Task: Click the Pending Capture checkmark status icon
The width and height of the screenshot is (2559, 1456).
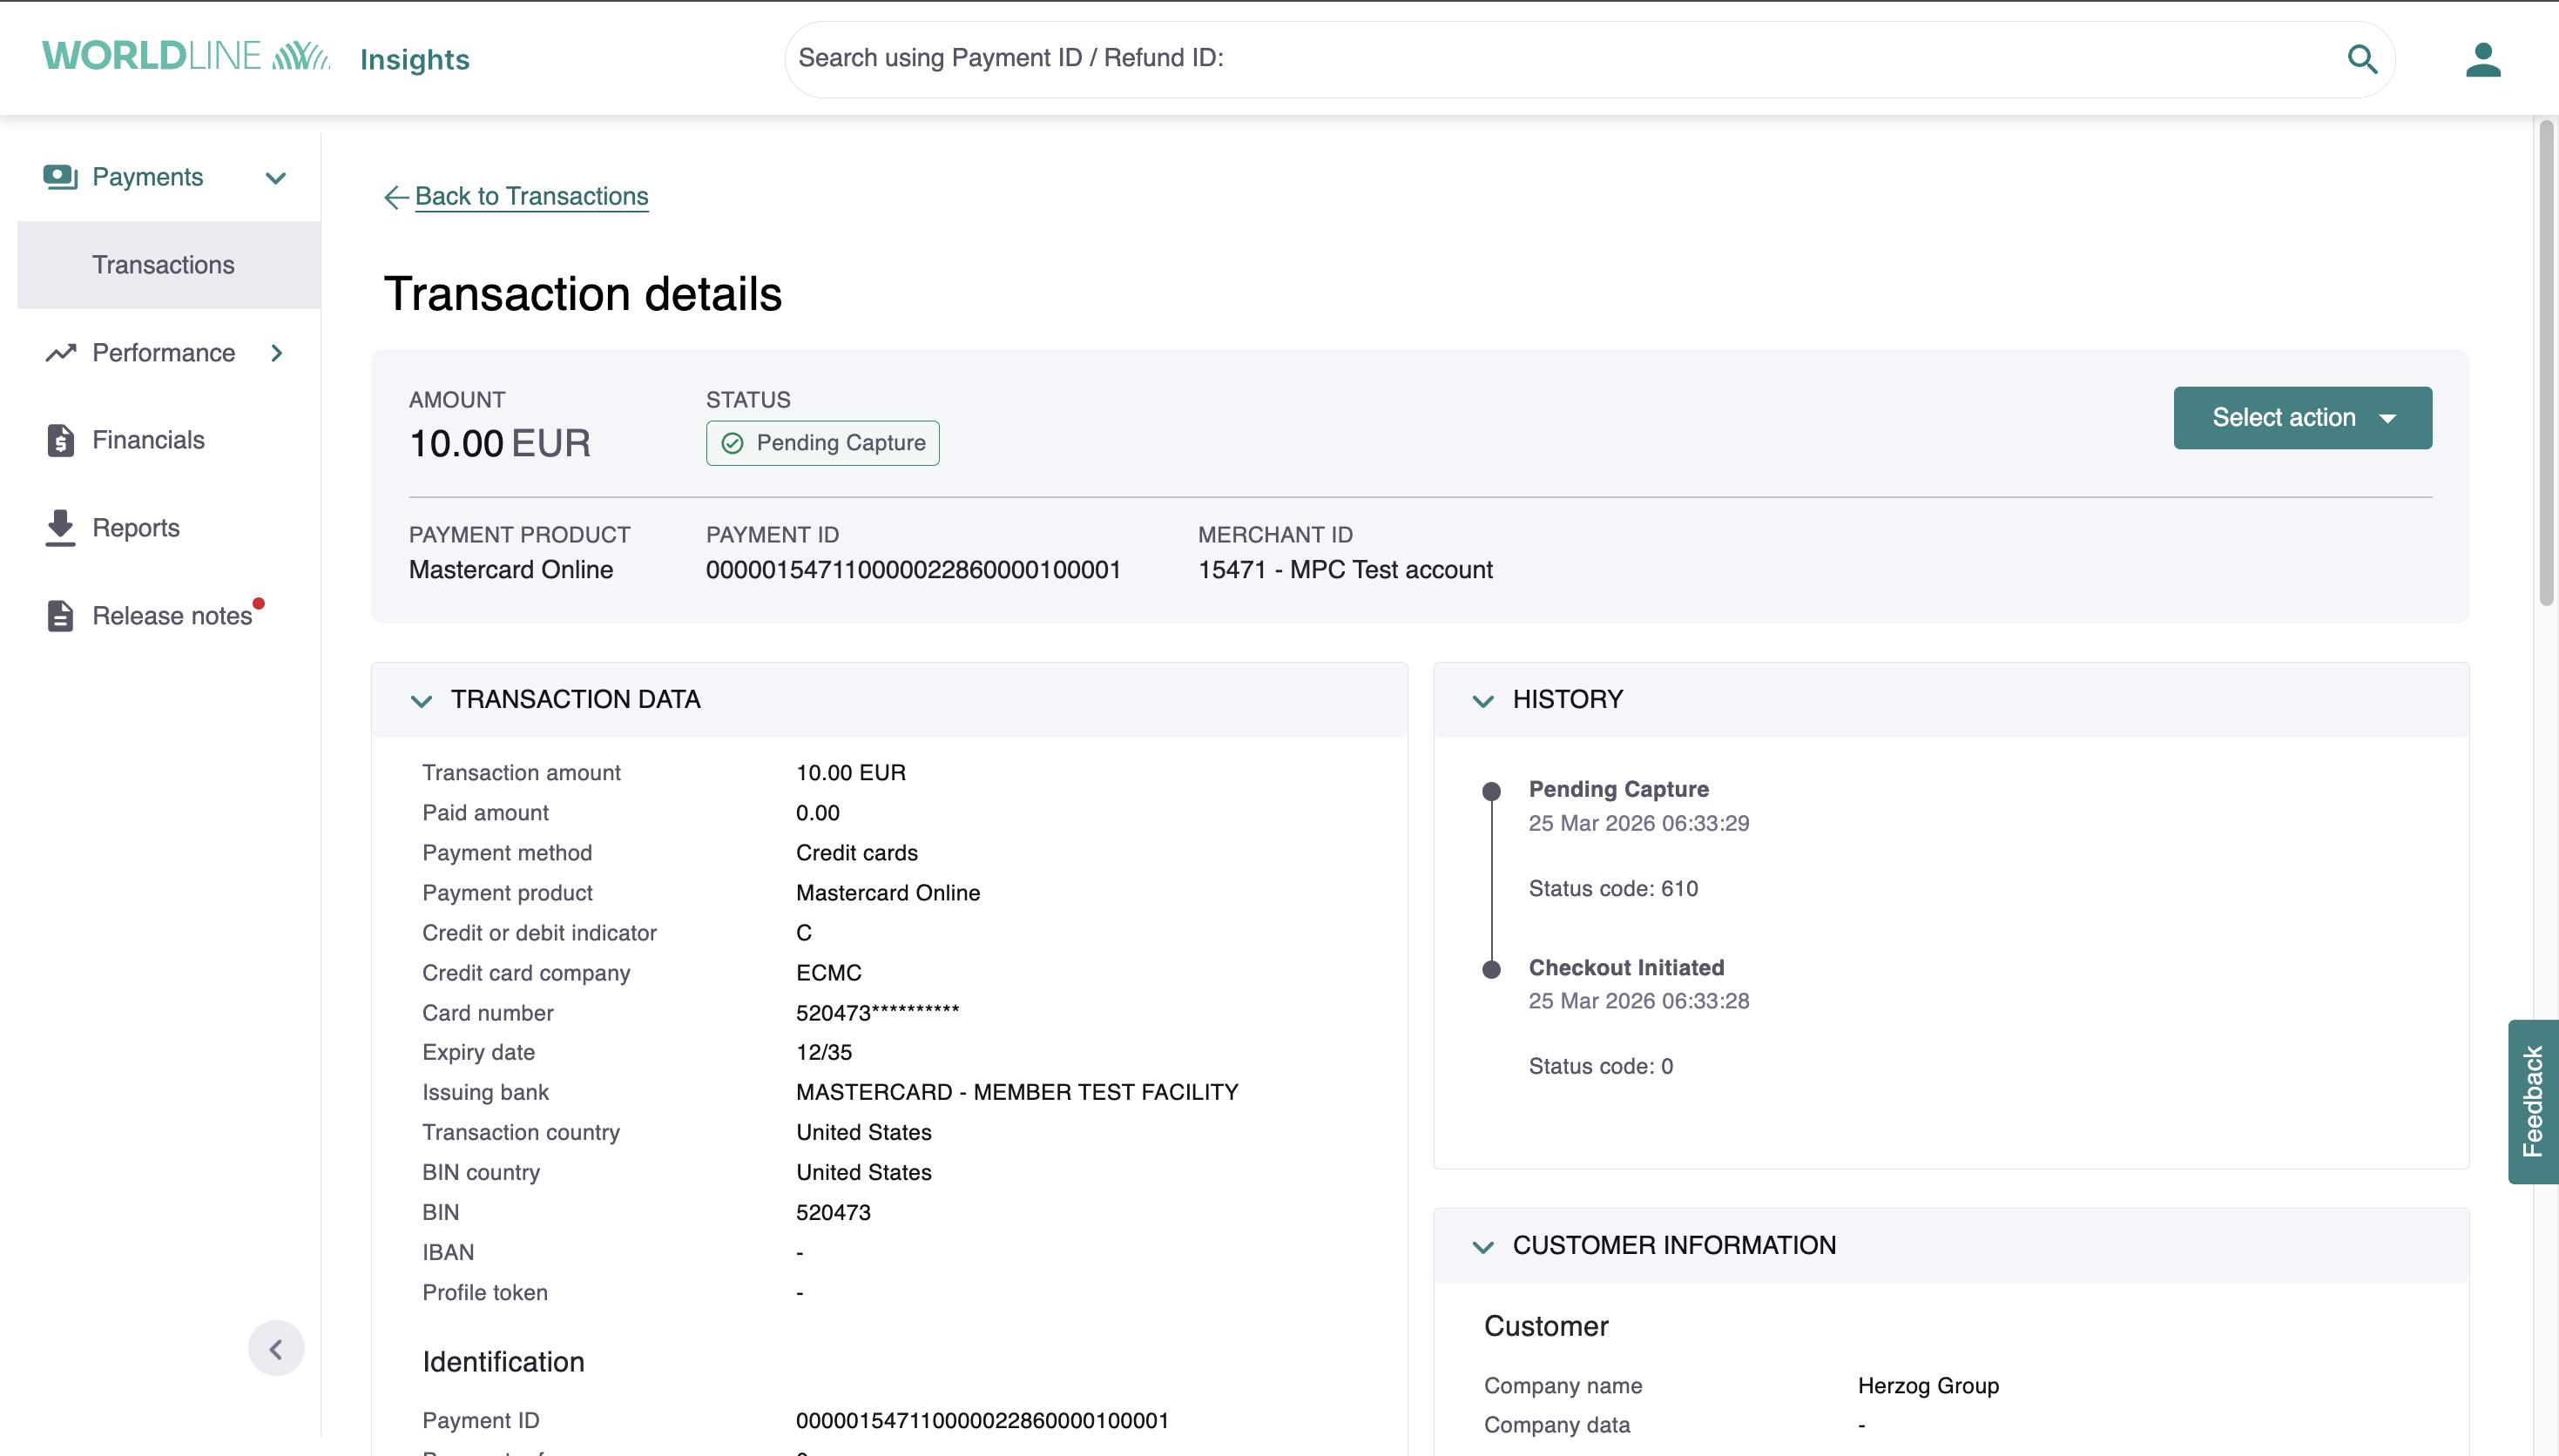Action: [x=732, y=443]
